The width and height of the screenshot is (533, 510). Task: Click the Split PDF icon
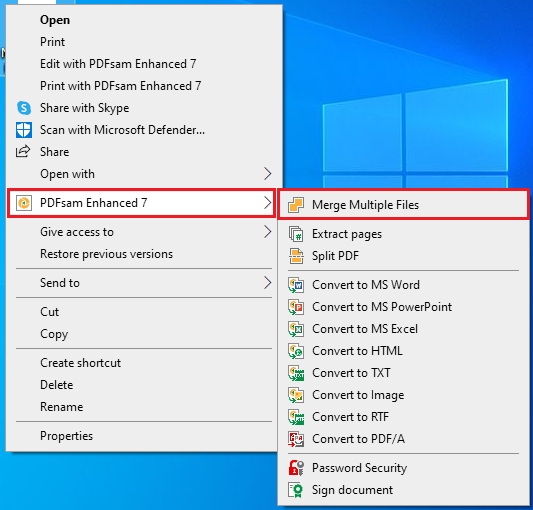296,256
